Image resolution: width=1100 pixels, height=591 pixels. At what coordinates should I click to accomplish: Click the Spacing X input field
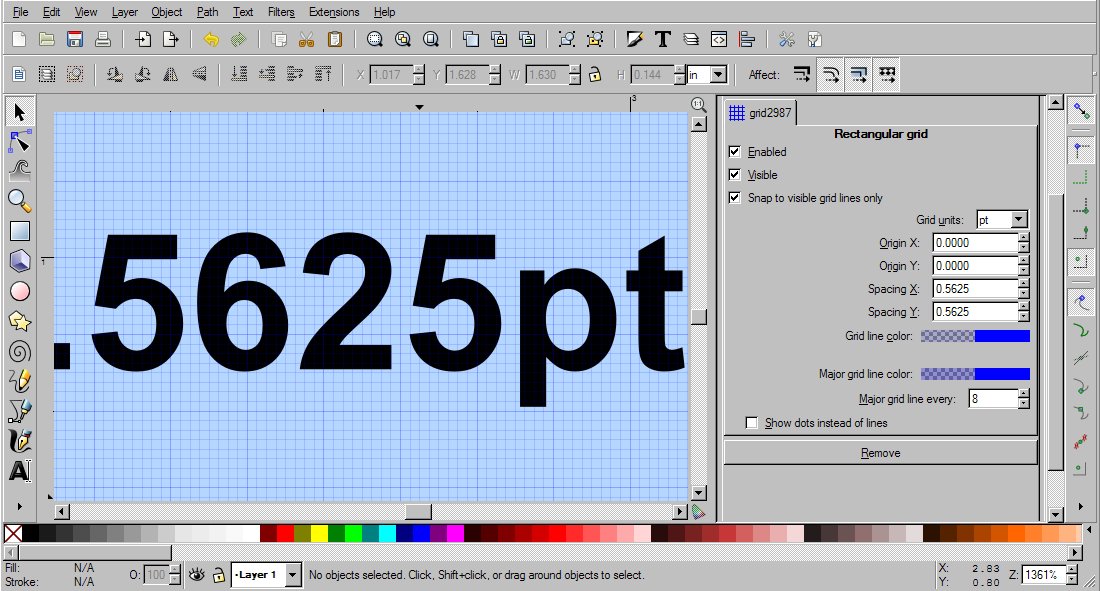coord(974,289)
